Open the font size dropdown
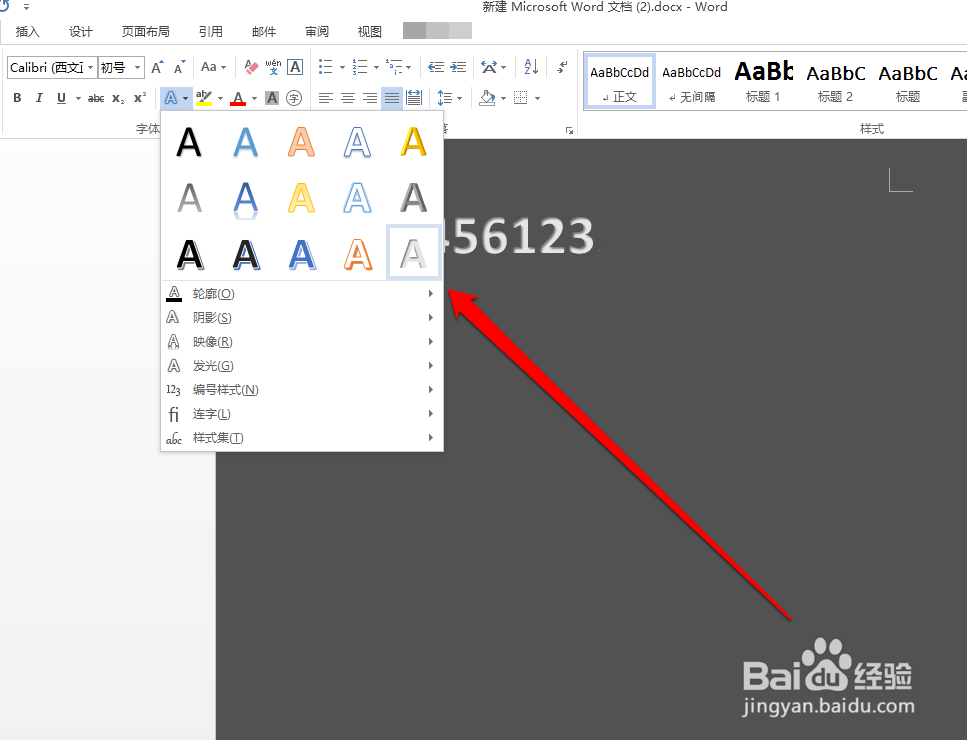Image resolution: width=967 pixels, height=740 pixels. click(138, 67)
